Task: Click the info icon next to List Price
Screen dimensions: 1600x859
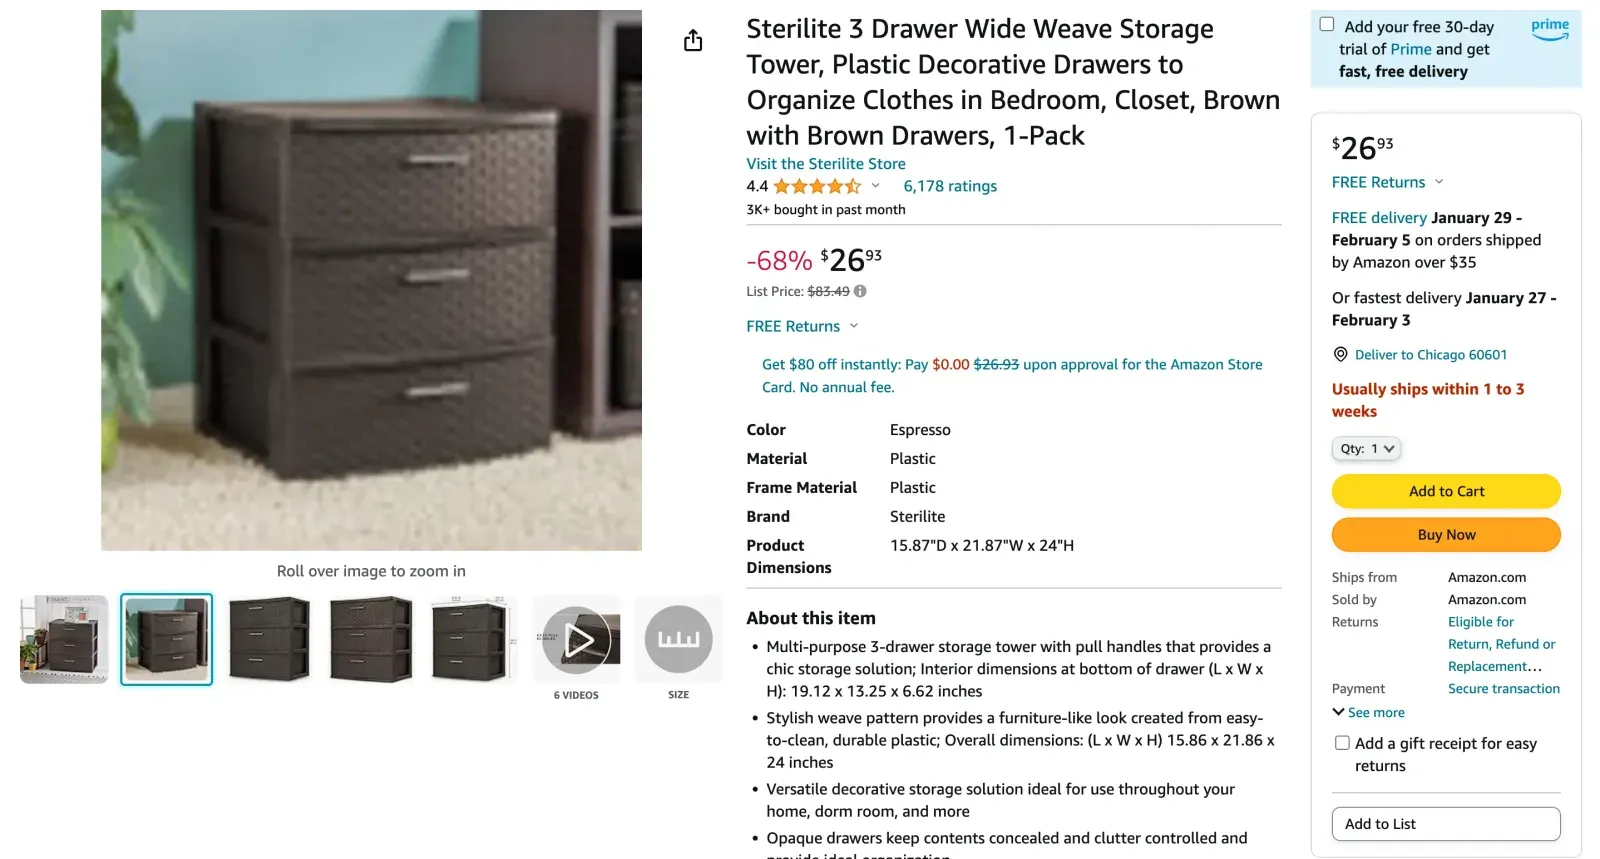Action: [x=860, y=291]
